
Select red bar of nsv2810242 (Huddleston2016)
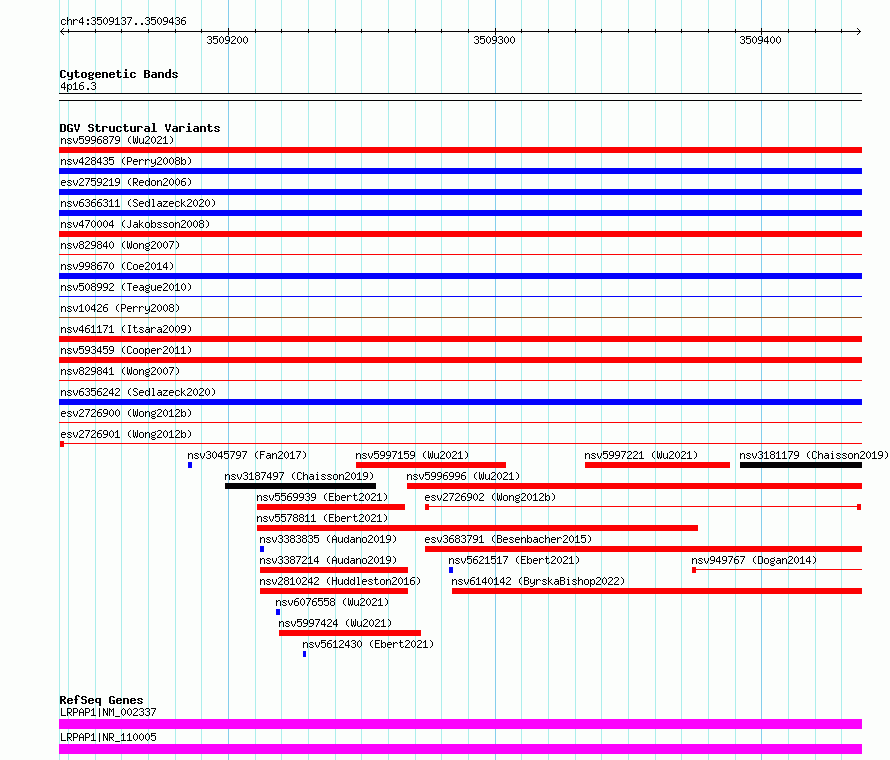(x=334, y=591)
